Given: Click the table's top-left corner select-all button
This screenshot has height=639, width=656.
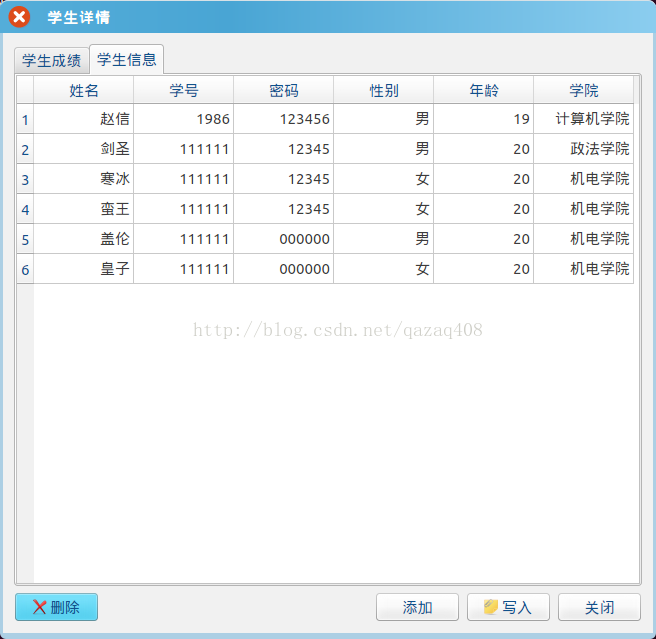Looking at the screenshot, I should 25,90.
